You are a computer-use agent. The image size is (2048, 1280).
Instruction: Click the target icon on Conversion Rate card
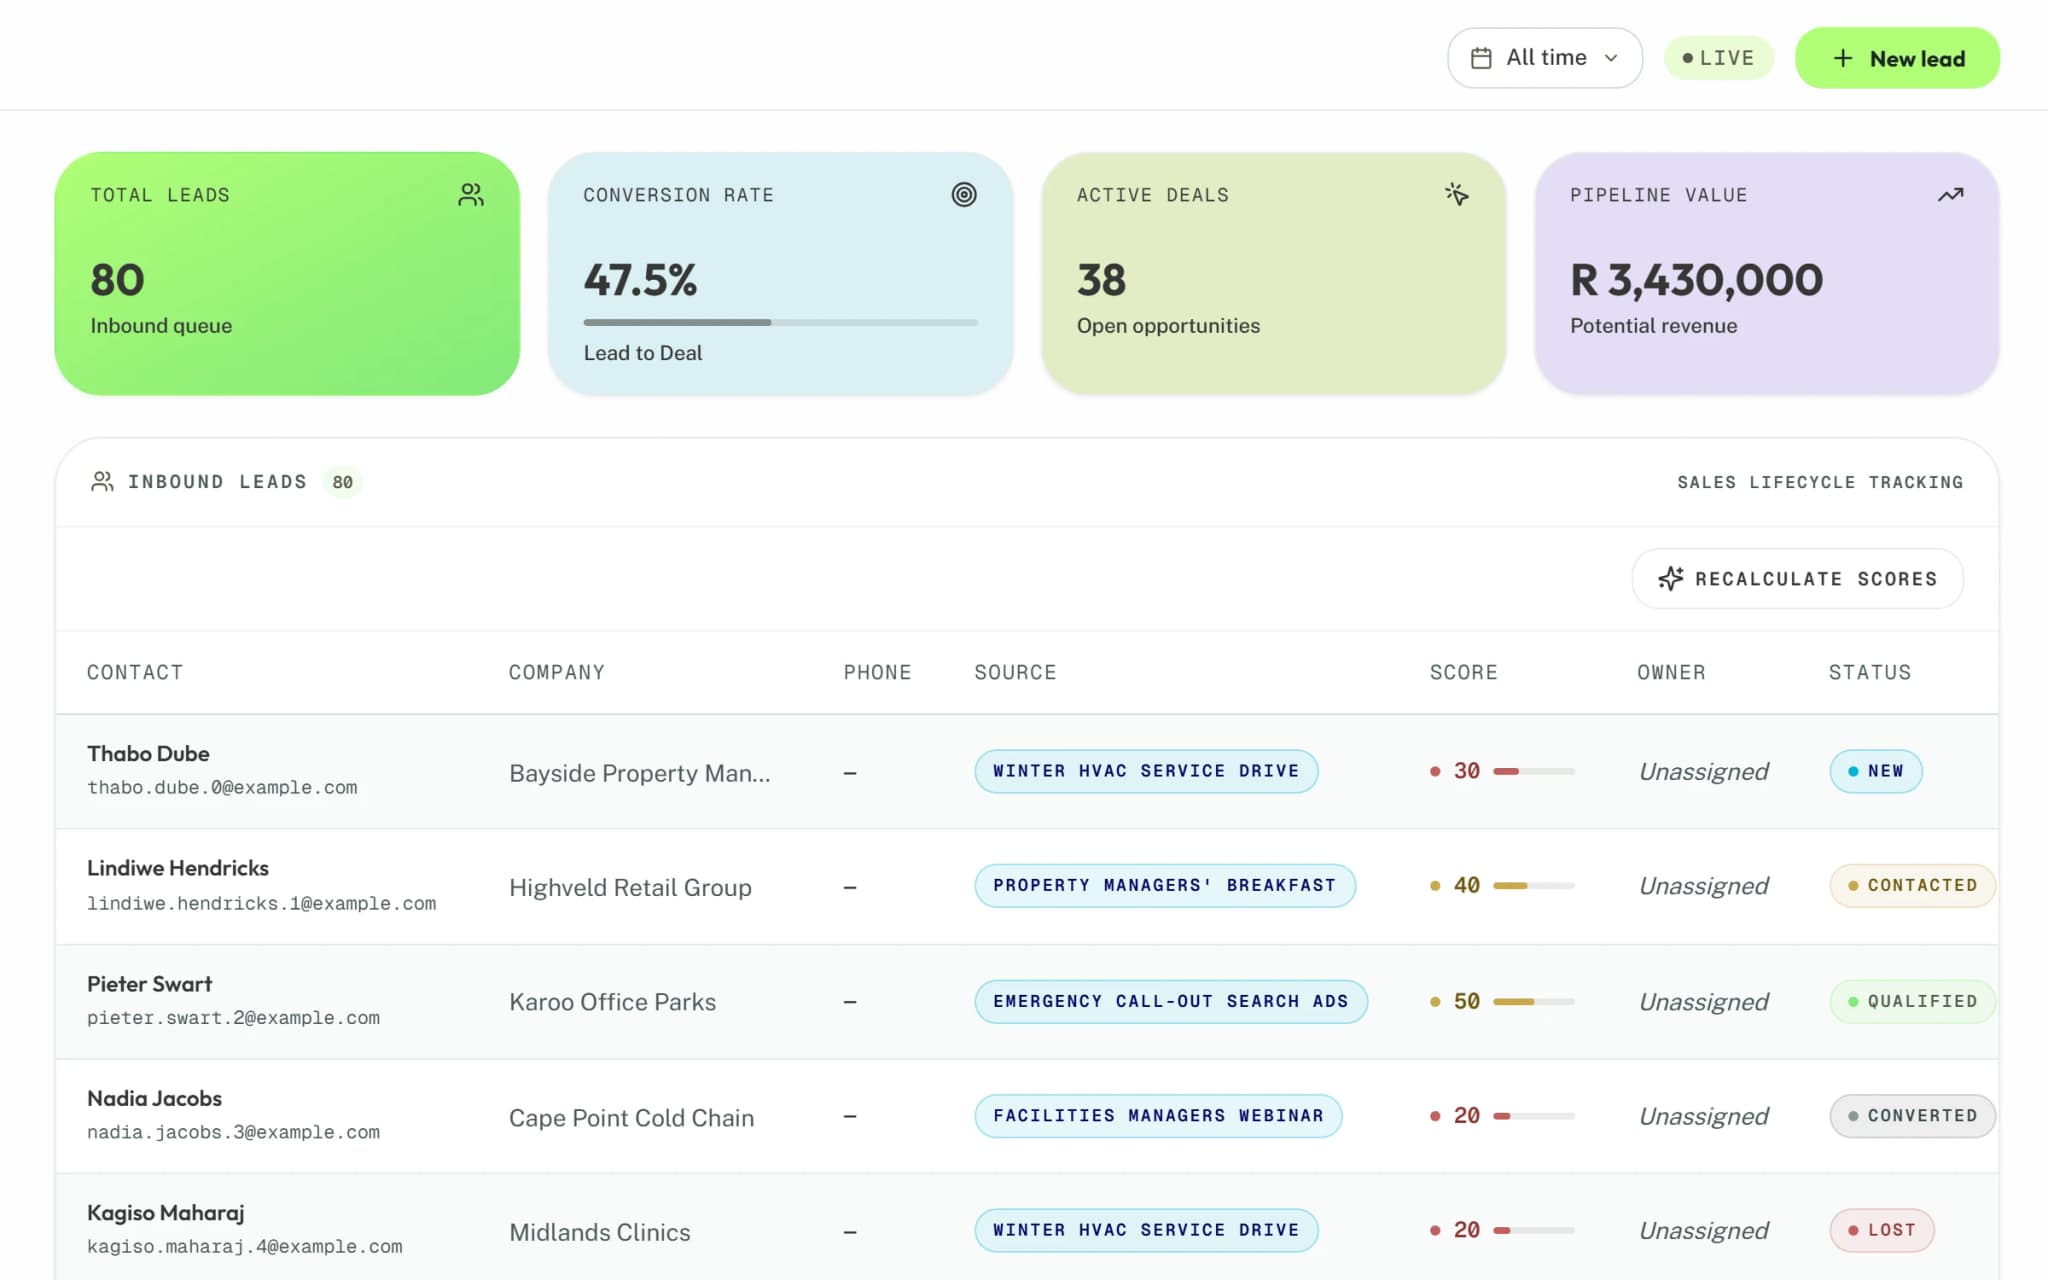click(964, 195)
